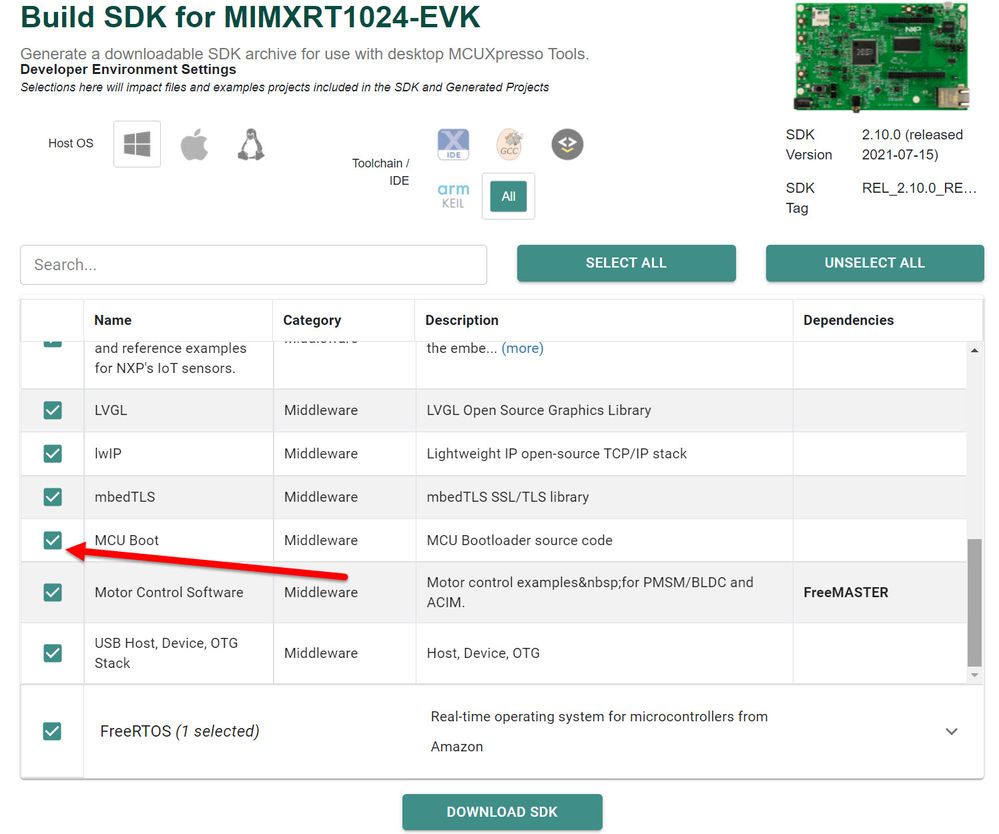Screen dimensions: 999x834
Task: Uncheck the LVGL checkbox
Action: click(53, 410)
